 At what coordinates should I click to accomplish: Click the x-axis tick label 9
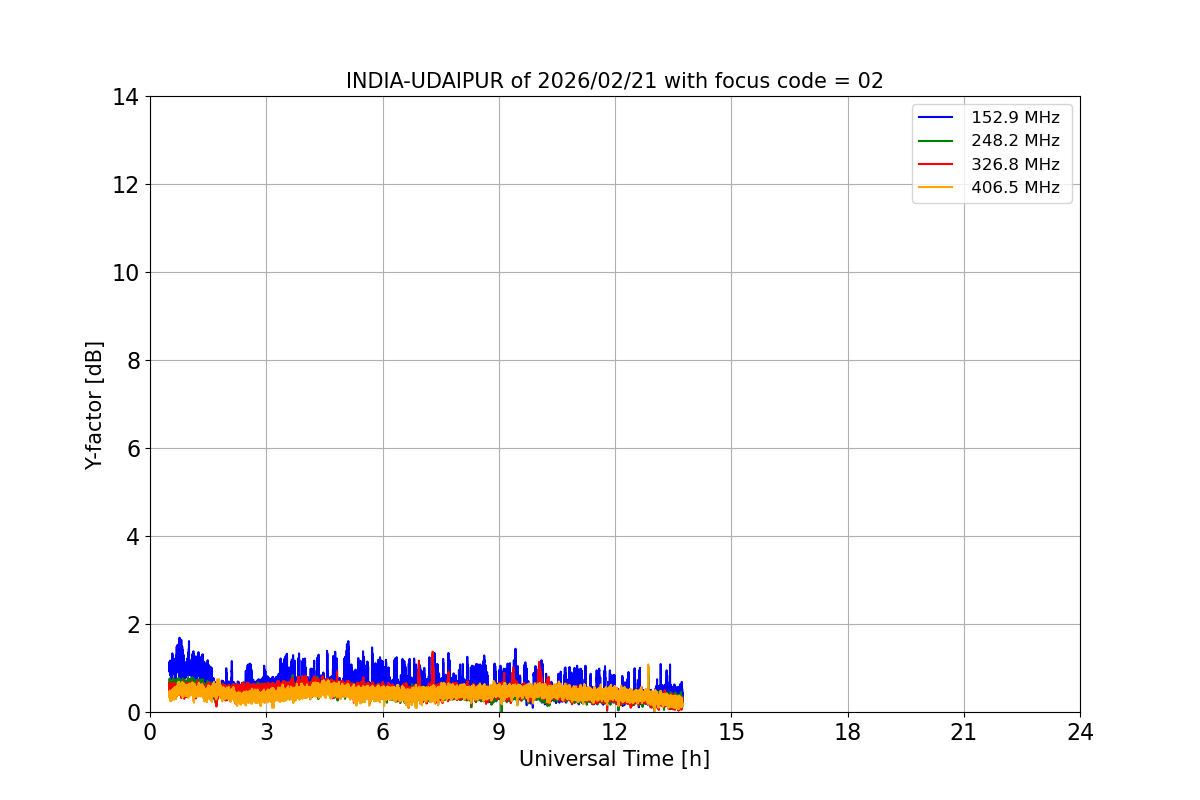[x=499, y=732]
